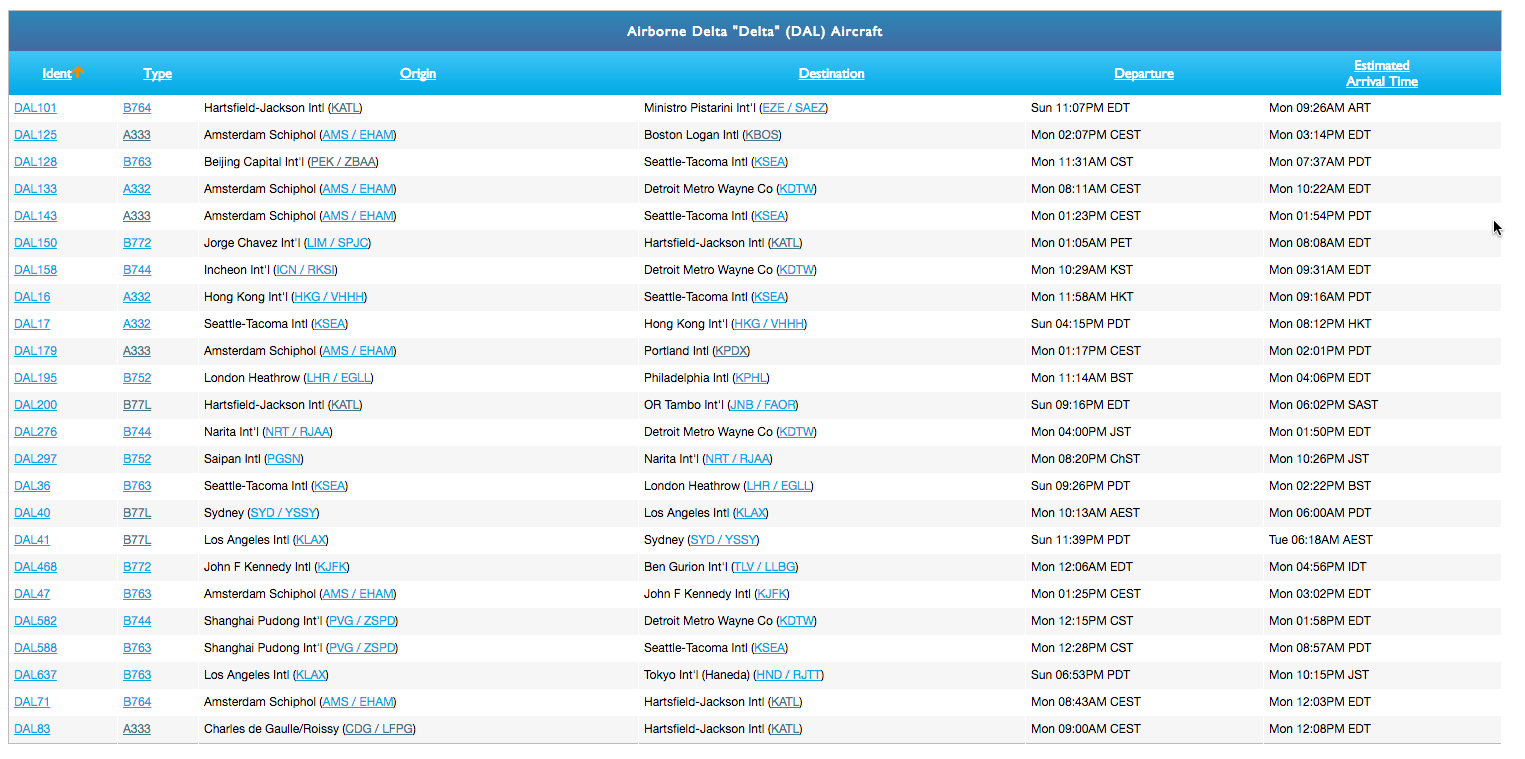Sort table by Ident column header
This screenshot has width=1525, height=759.
coord(57,73)
